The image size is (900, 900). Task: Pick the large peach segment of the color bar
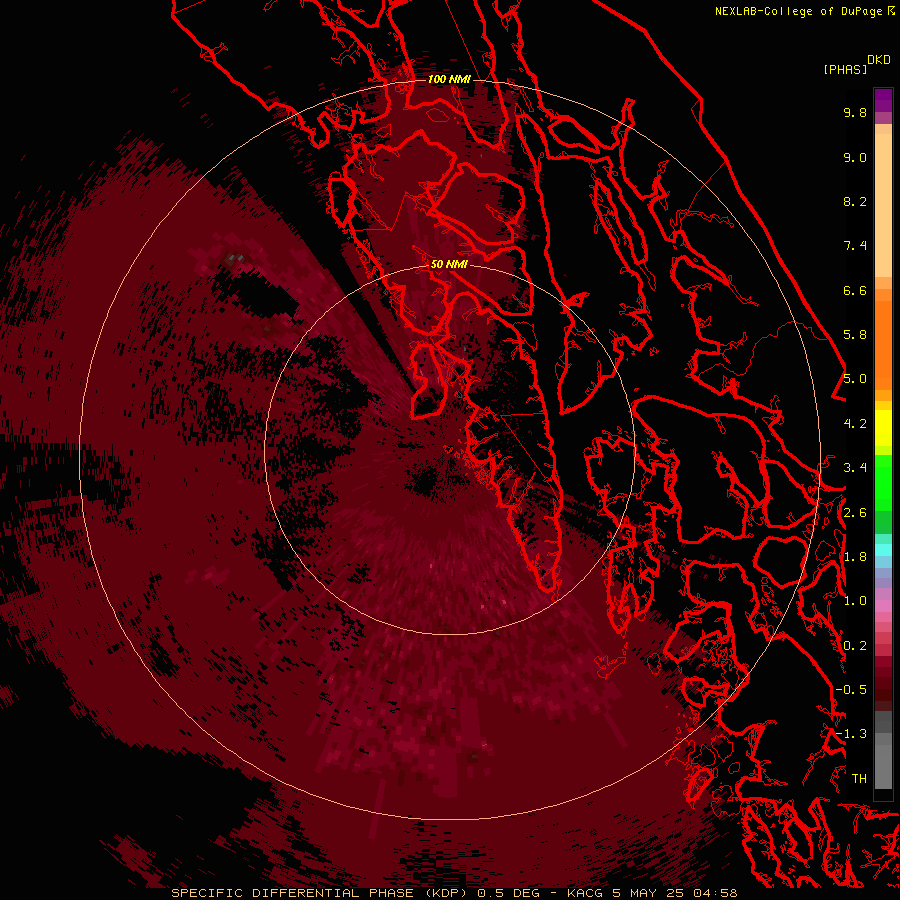883,205
